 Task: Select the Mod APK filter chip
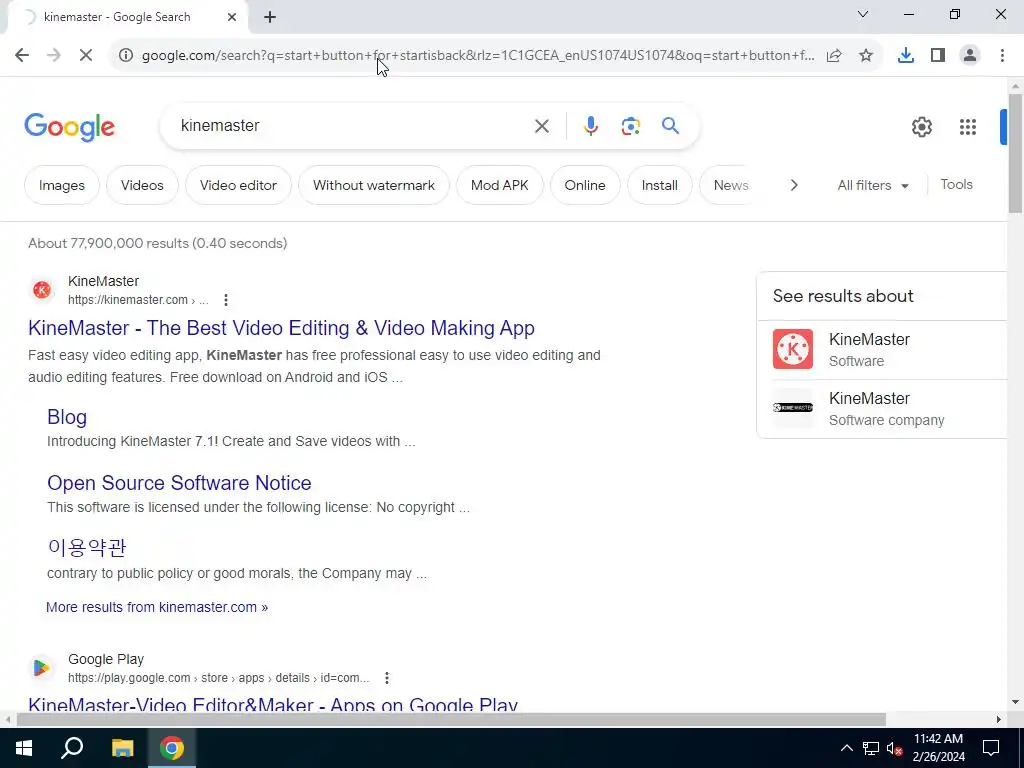click(x=500, y=185)
